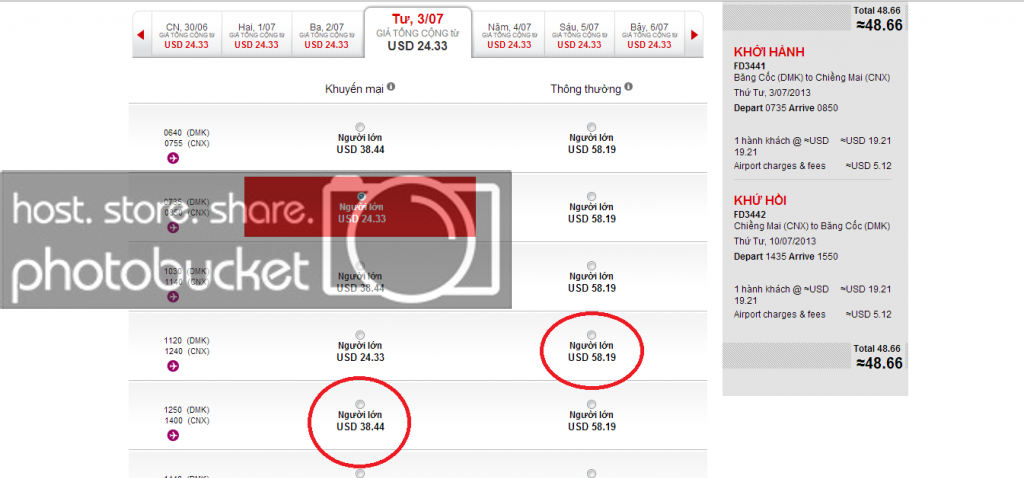This screenshot has height=478, width=1024.
Task: Click the bottom Total 48.66 summary
Action: [x=878, y=349]
